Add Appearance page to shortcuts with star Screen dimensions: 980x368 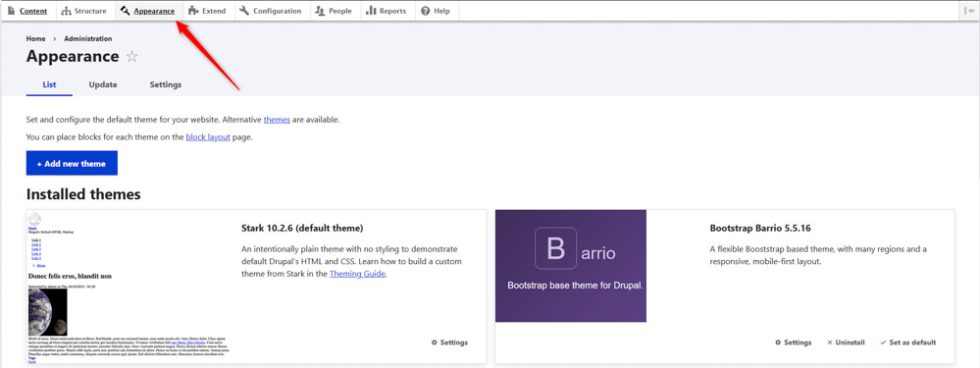point(132,57)
